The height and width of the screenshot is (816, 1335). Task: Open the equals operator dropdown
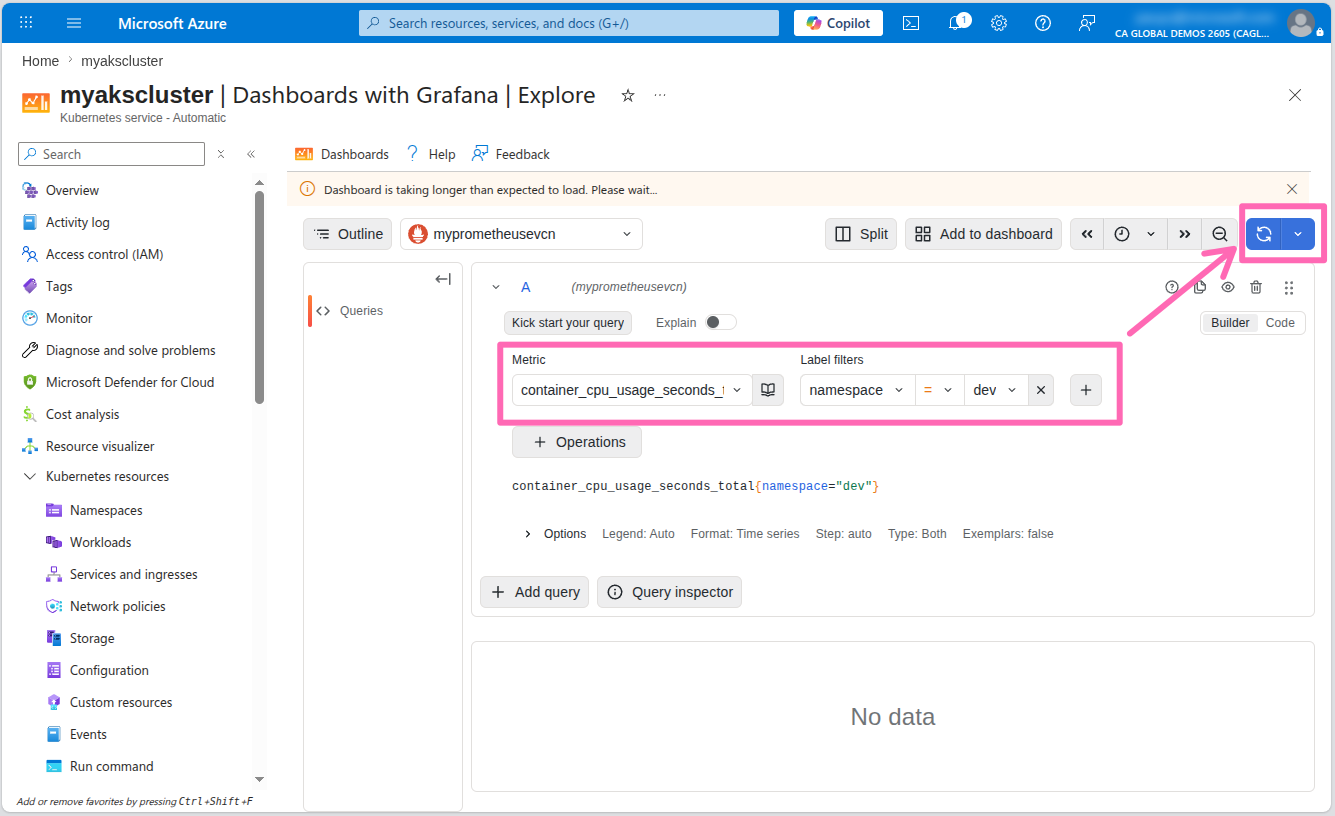(939, 390)
